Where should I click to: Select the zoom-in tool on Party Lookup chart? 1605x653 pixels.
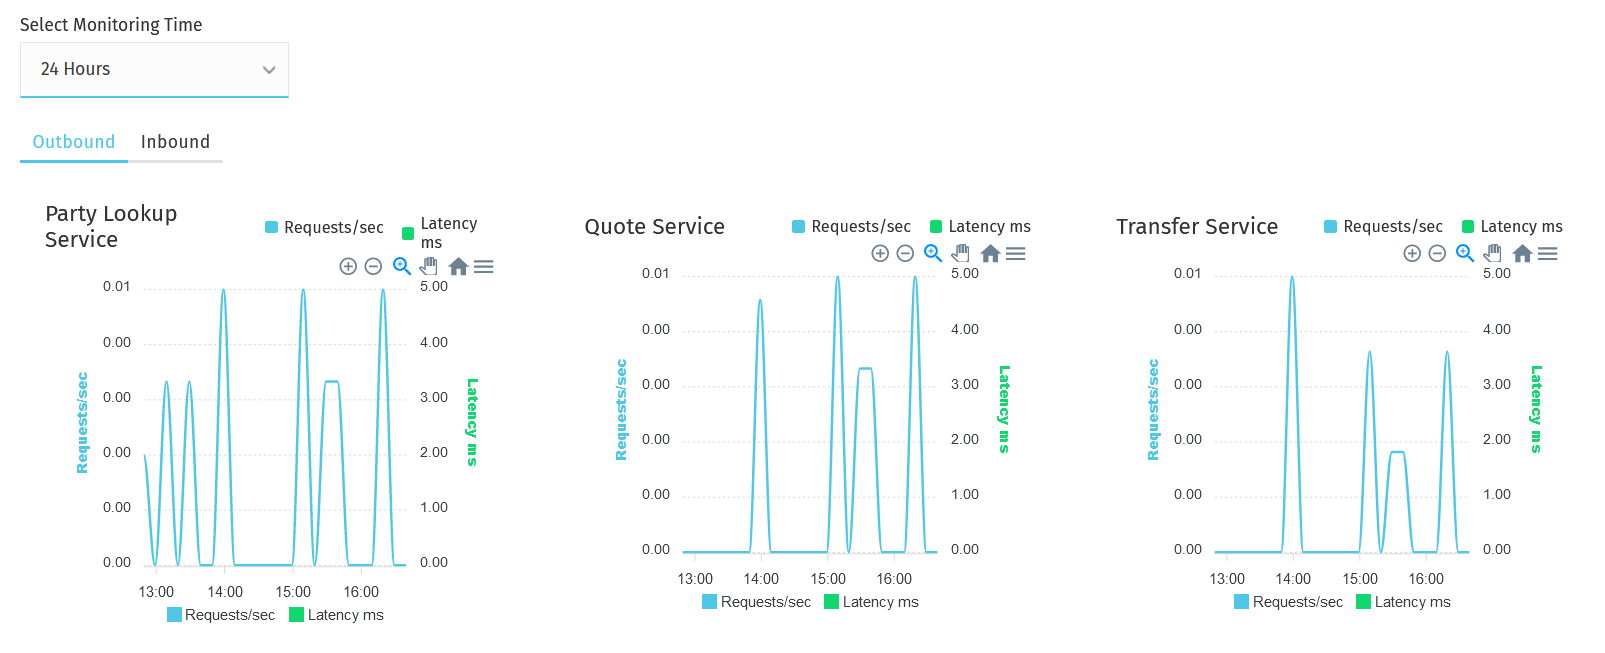point(348,266)
